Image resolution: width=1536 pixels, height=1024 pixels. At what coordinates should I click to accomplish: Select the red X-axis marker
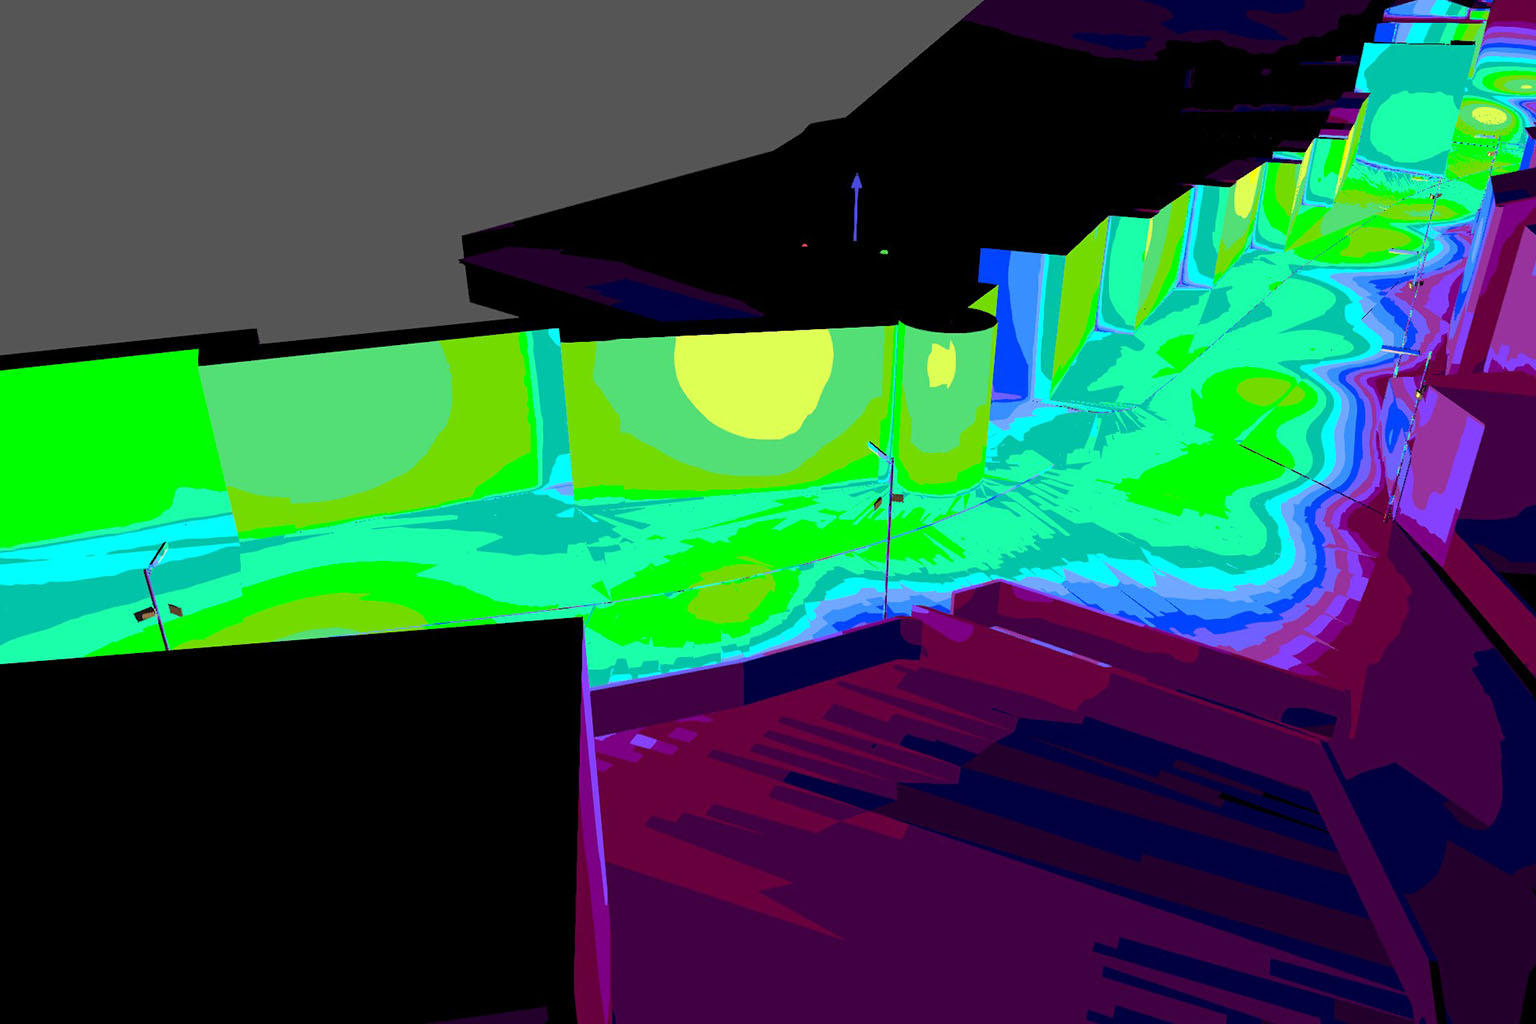804,245
